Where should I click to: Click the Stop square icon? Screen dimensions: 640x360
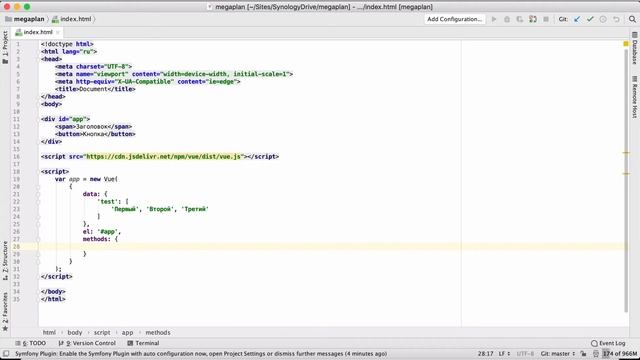pos(546,19)
